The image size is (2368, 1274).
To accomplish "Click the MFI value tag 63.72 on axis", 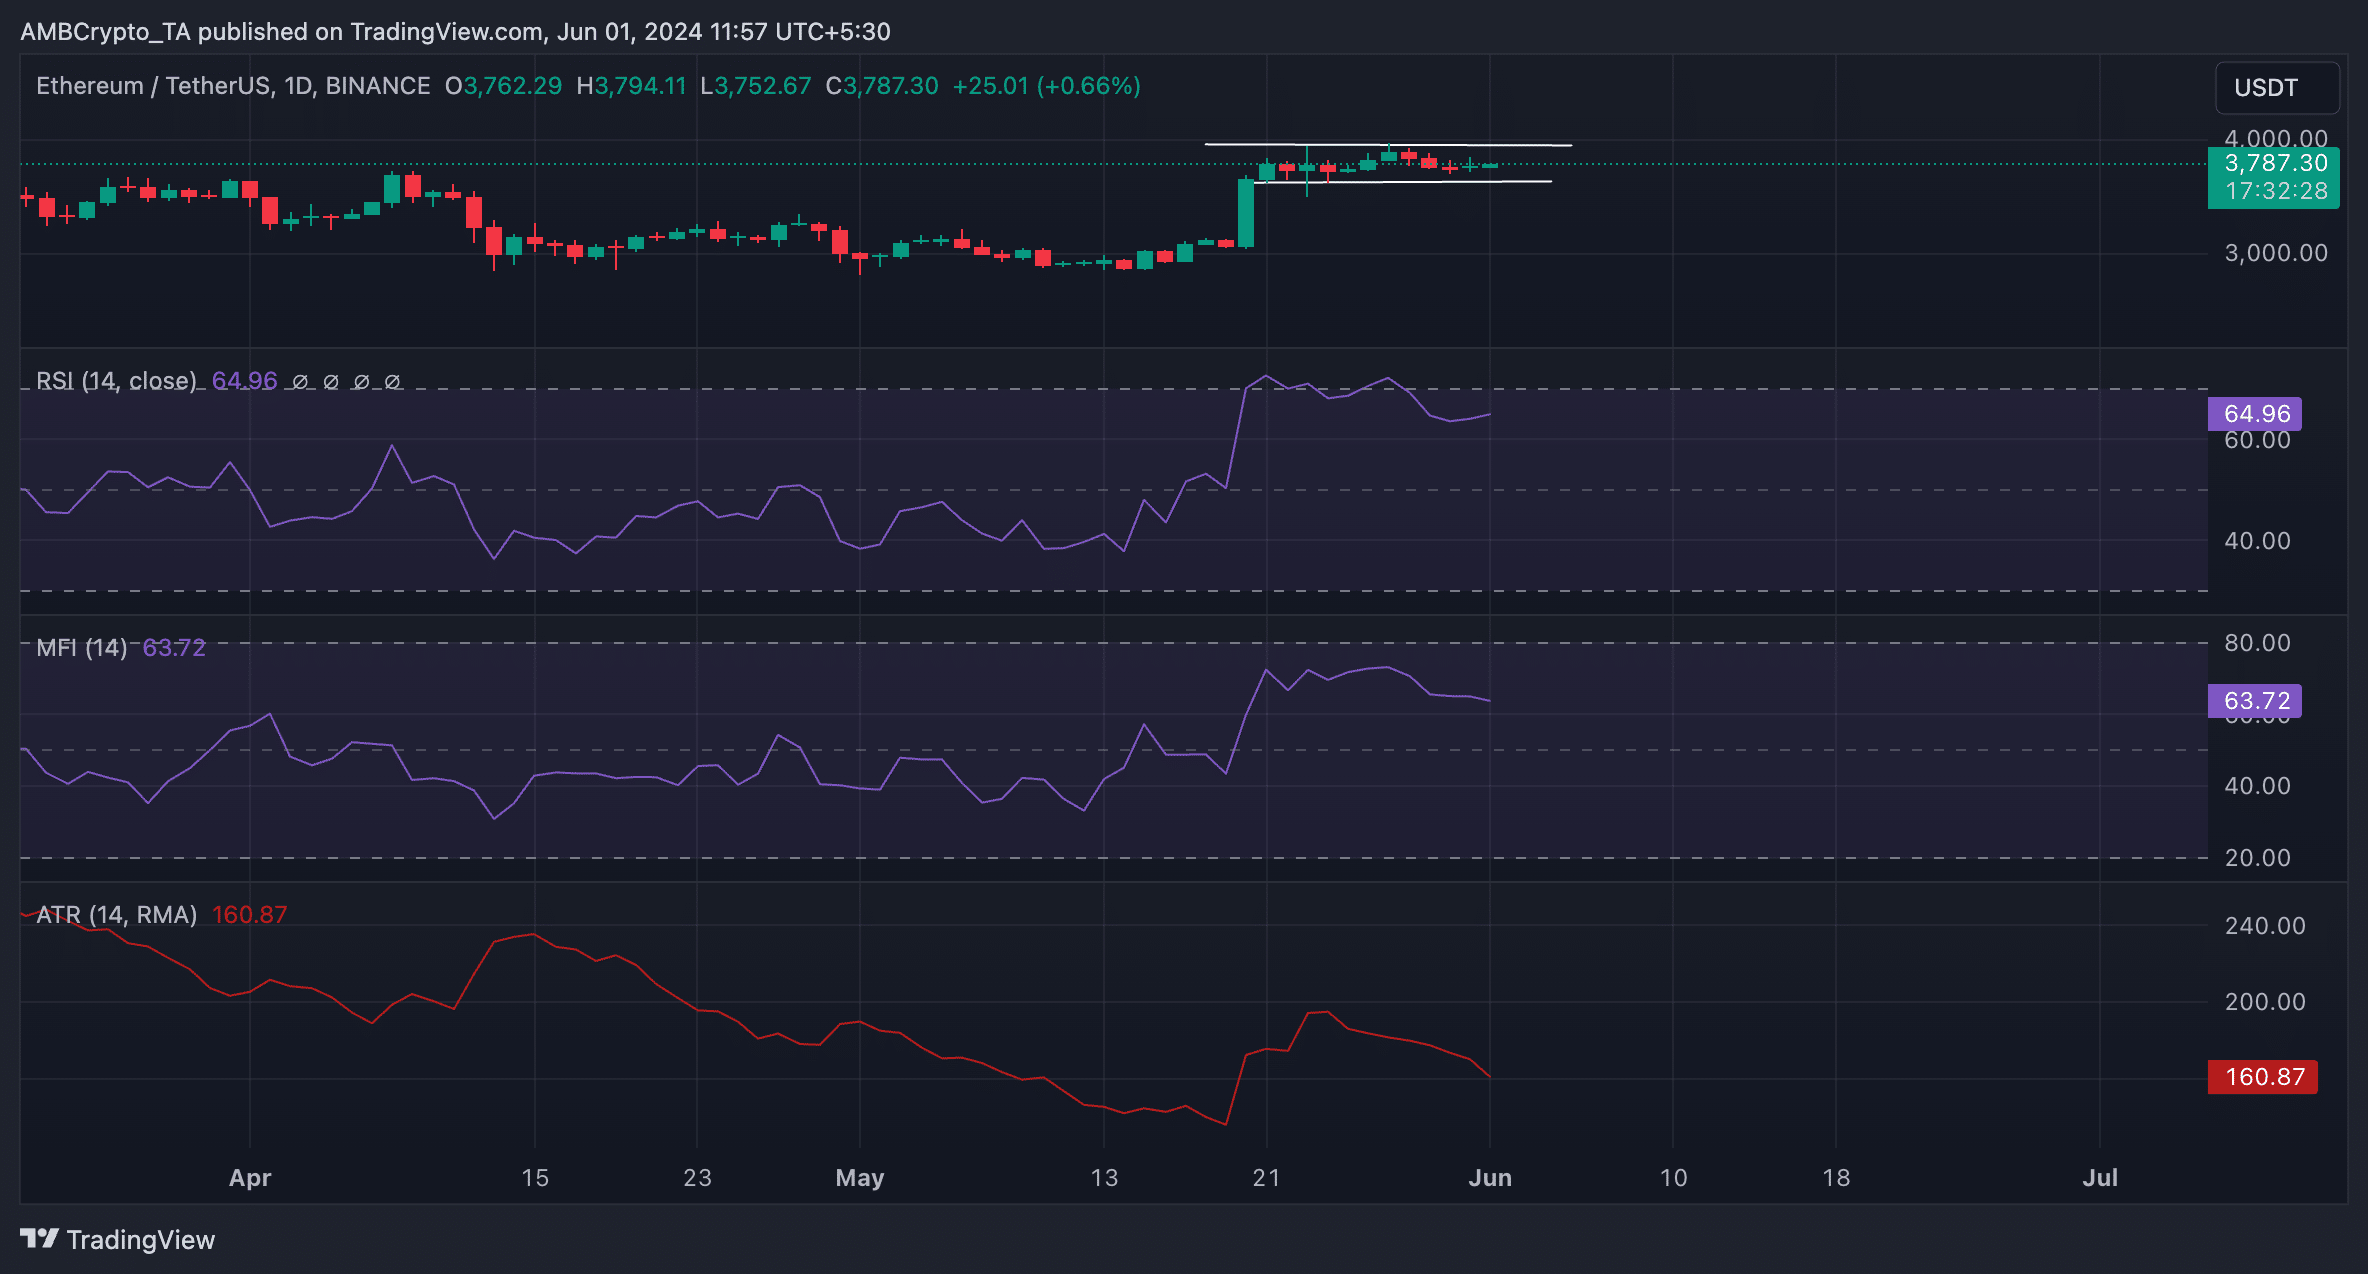I will tap(2255, 701).
